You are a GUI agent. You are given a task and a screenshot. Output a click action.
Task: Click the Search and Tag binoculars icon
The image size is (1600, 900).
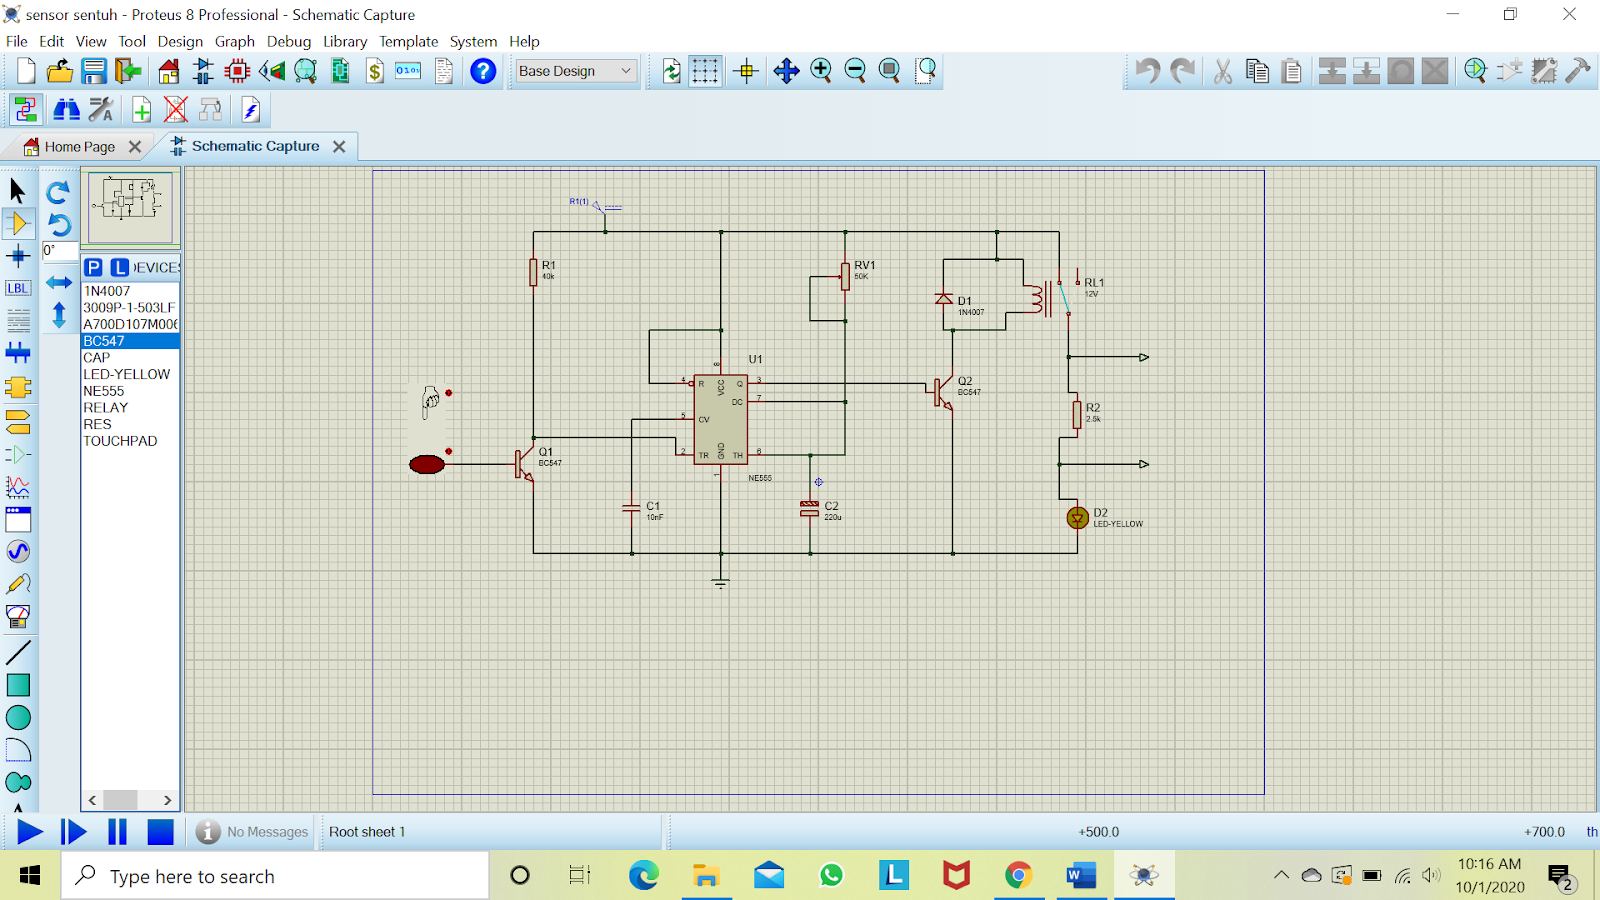click(66, 110)
